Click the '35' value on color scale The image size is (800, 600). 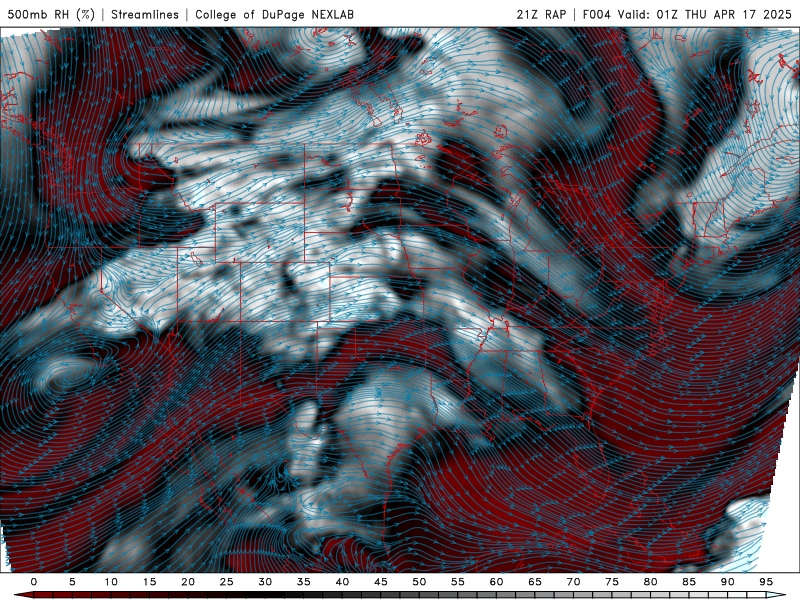pyautogui.click(x=304, y=582)
